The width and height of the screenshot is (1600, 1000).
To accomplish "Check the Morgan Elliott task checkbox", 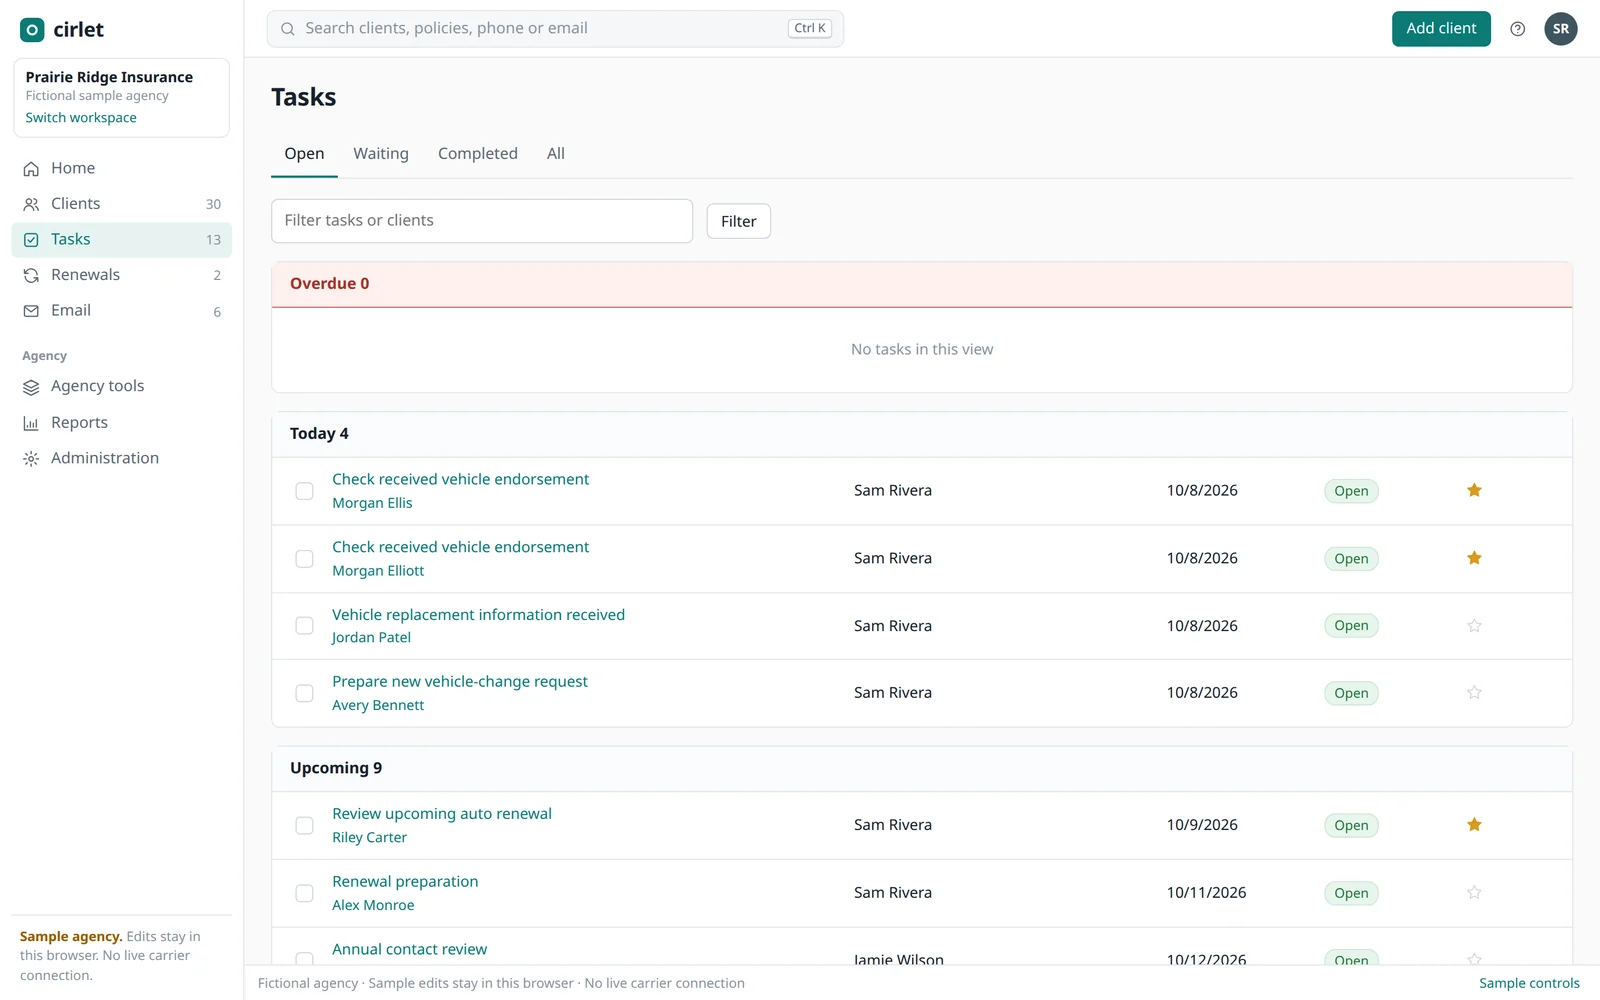I will (304, 559).
